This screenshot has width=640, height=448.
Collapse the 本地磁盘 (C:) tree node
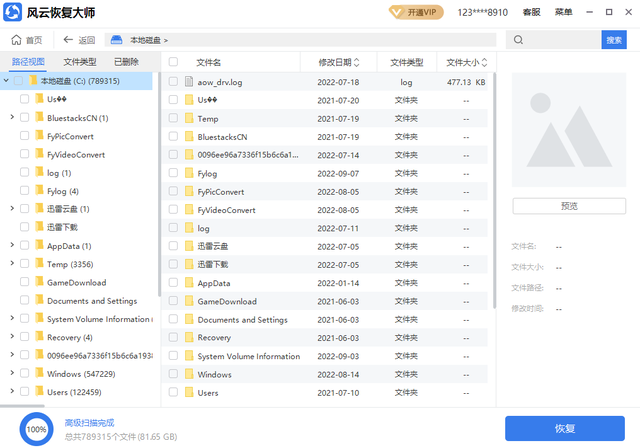6,81
